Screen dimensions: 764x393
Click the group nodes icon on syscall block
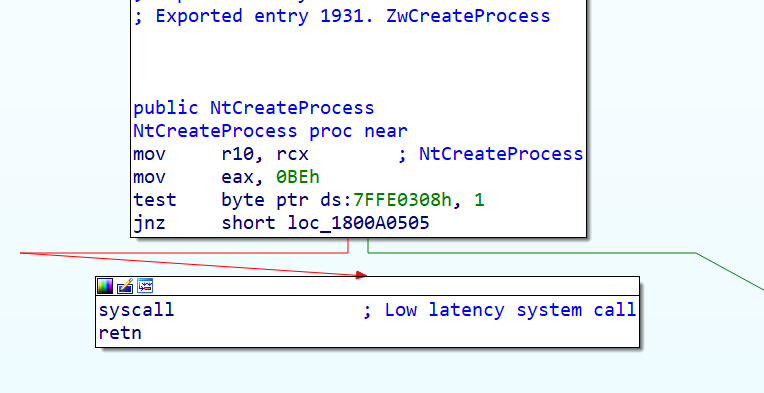coord(145,286)
